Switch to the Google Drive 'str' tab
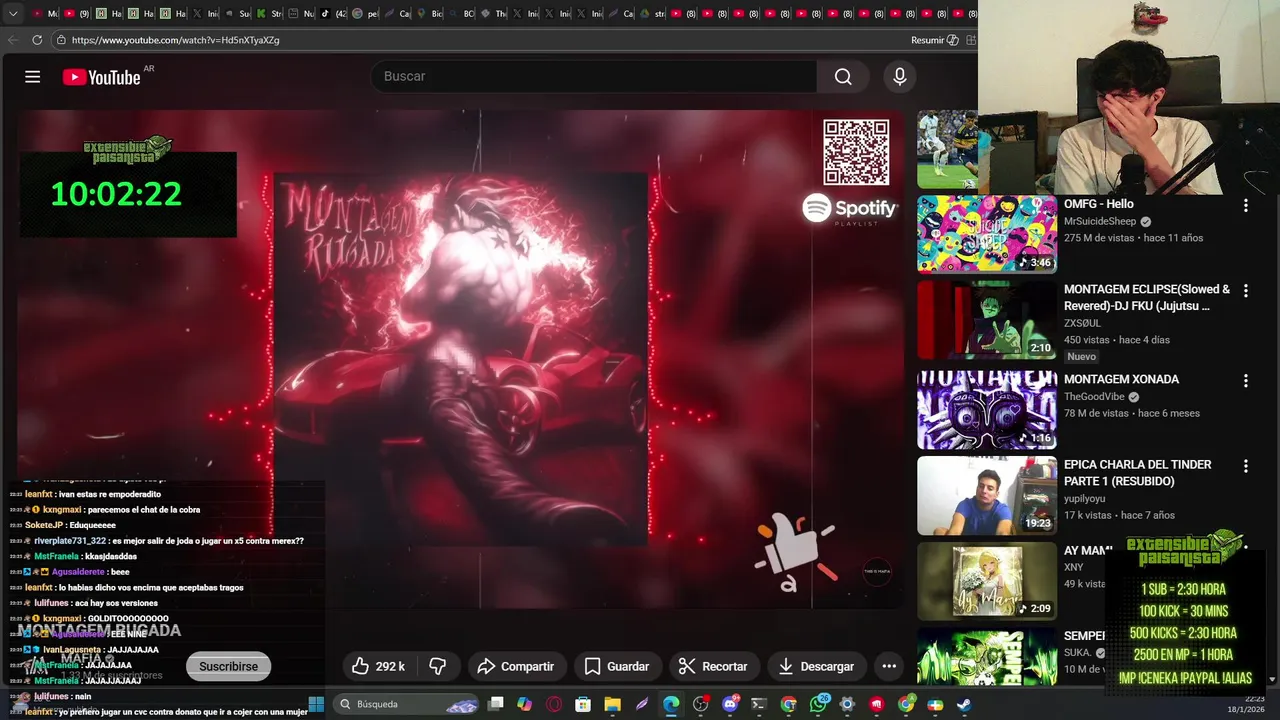The height and width of the screenshot is (720, 1280). click(654, 13)
